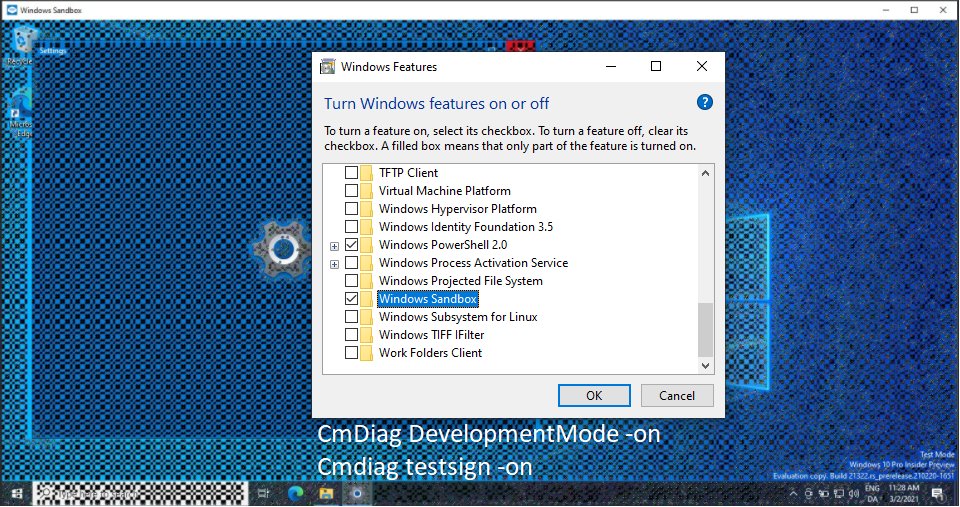The image size is (960, 507).
Task: Click the Cancel button
Action: 677,396
